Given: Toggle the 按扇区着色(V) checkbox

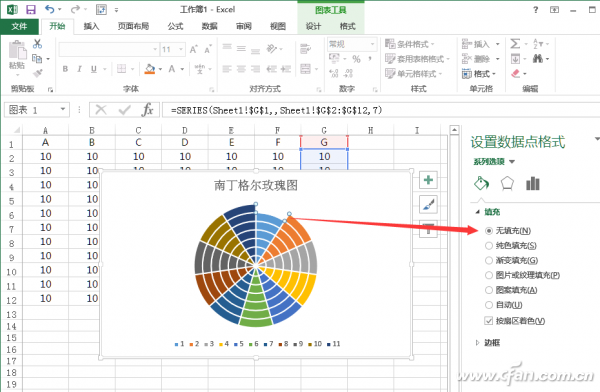Looking at the screenshot, I should tap(489, 321).
